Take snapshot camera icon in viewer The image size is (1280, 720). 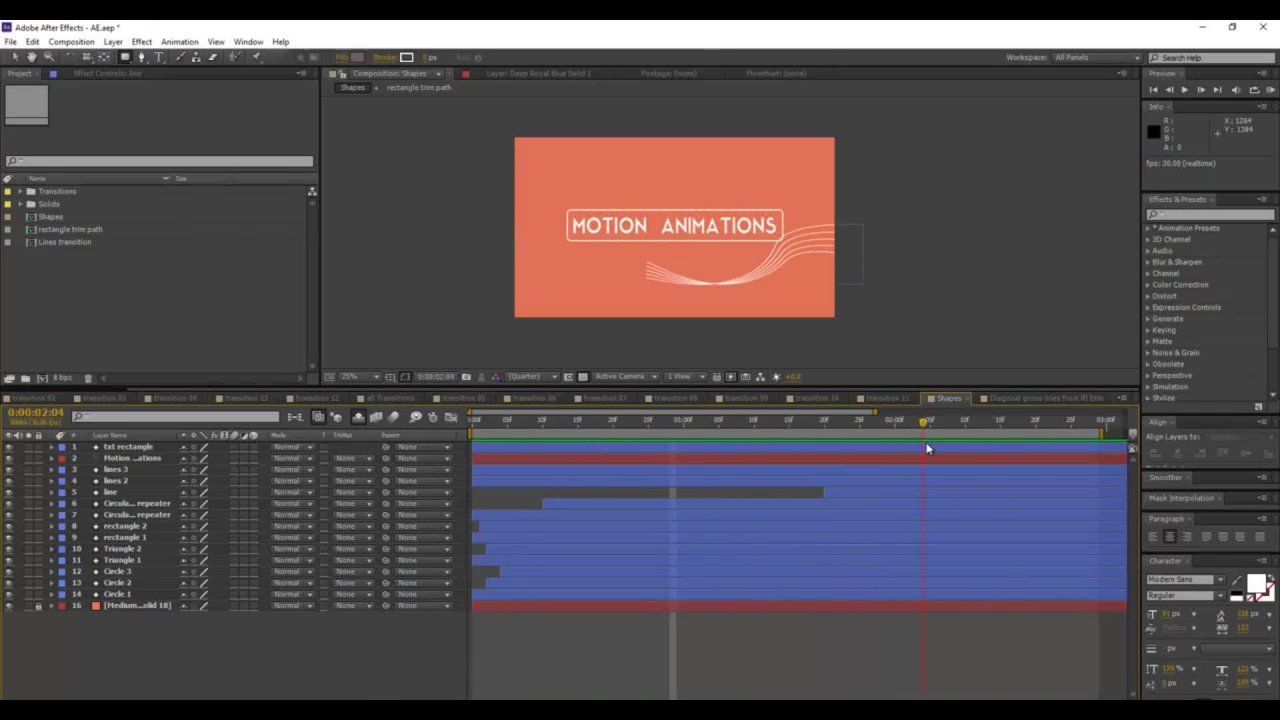pyautogui.click(x=466, y=377)
